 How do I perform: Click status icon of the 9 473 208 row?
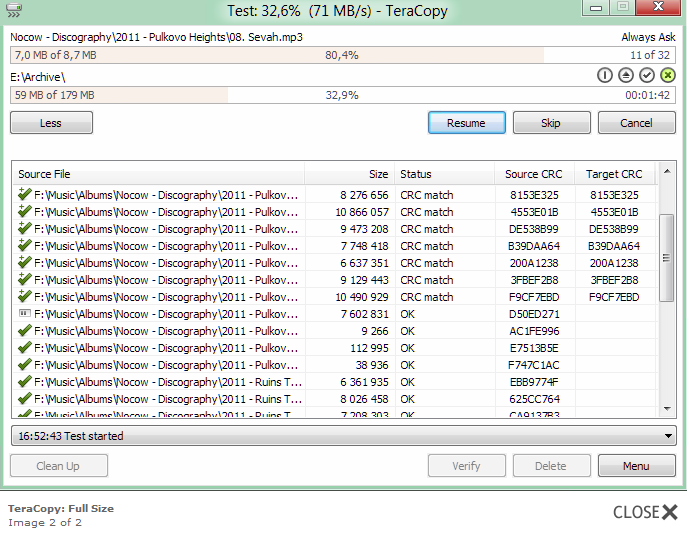(25, 229)
